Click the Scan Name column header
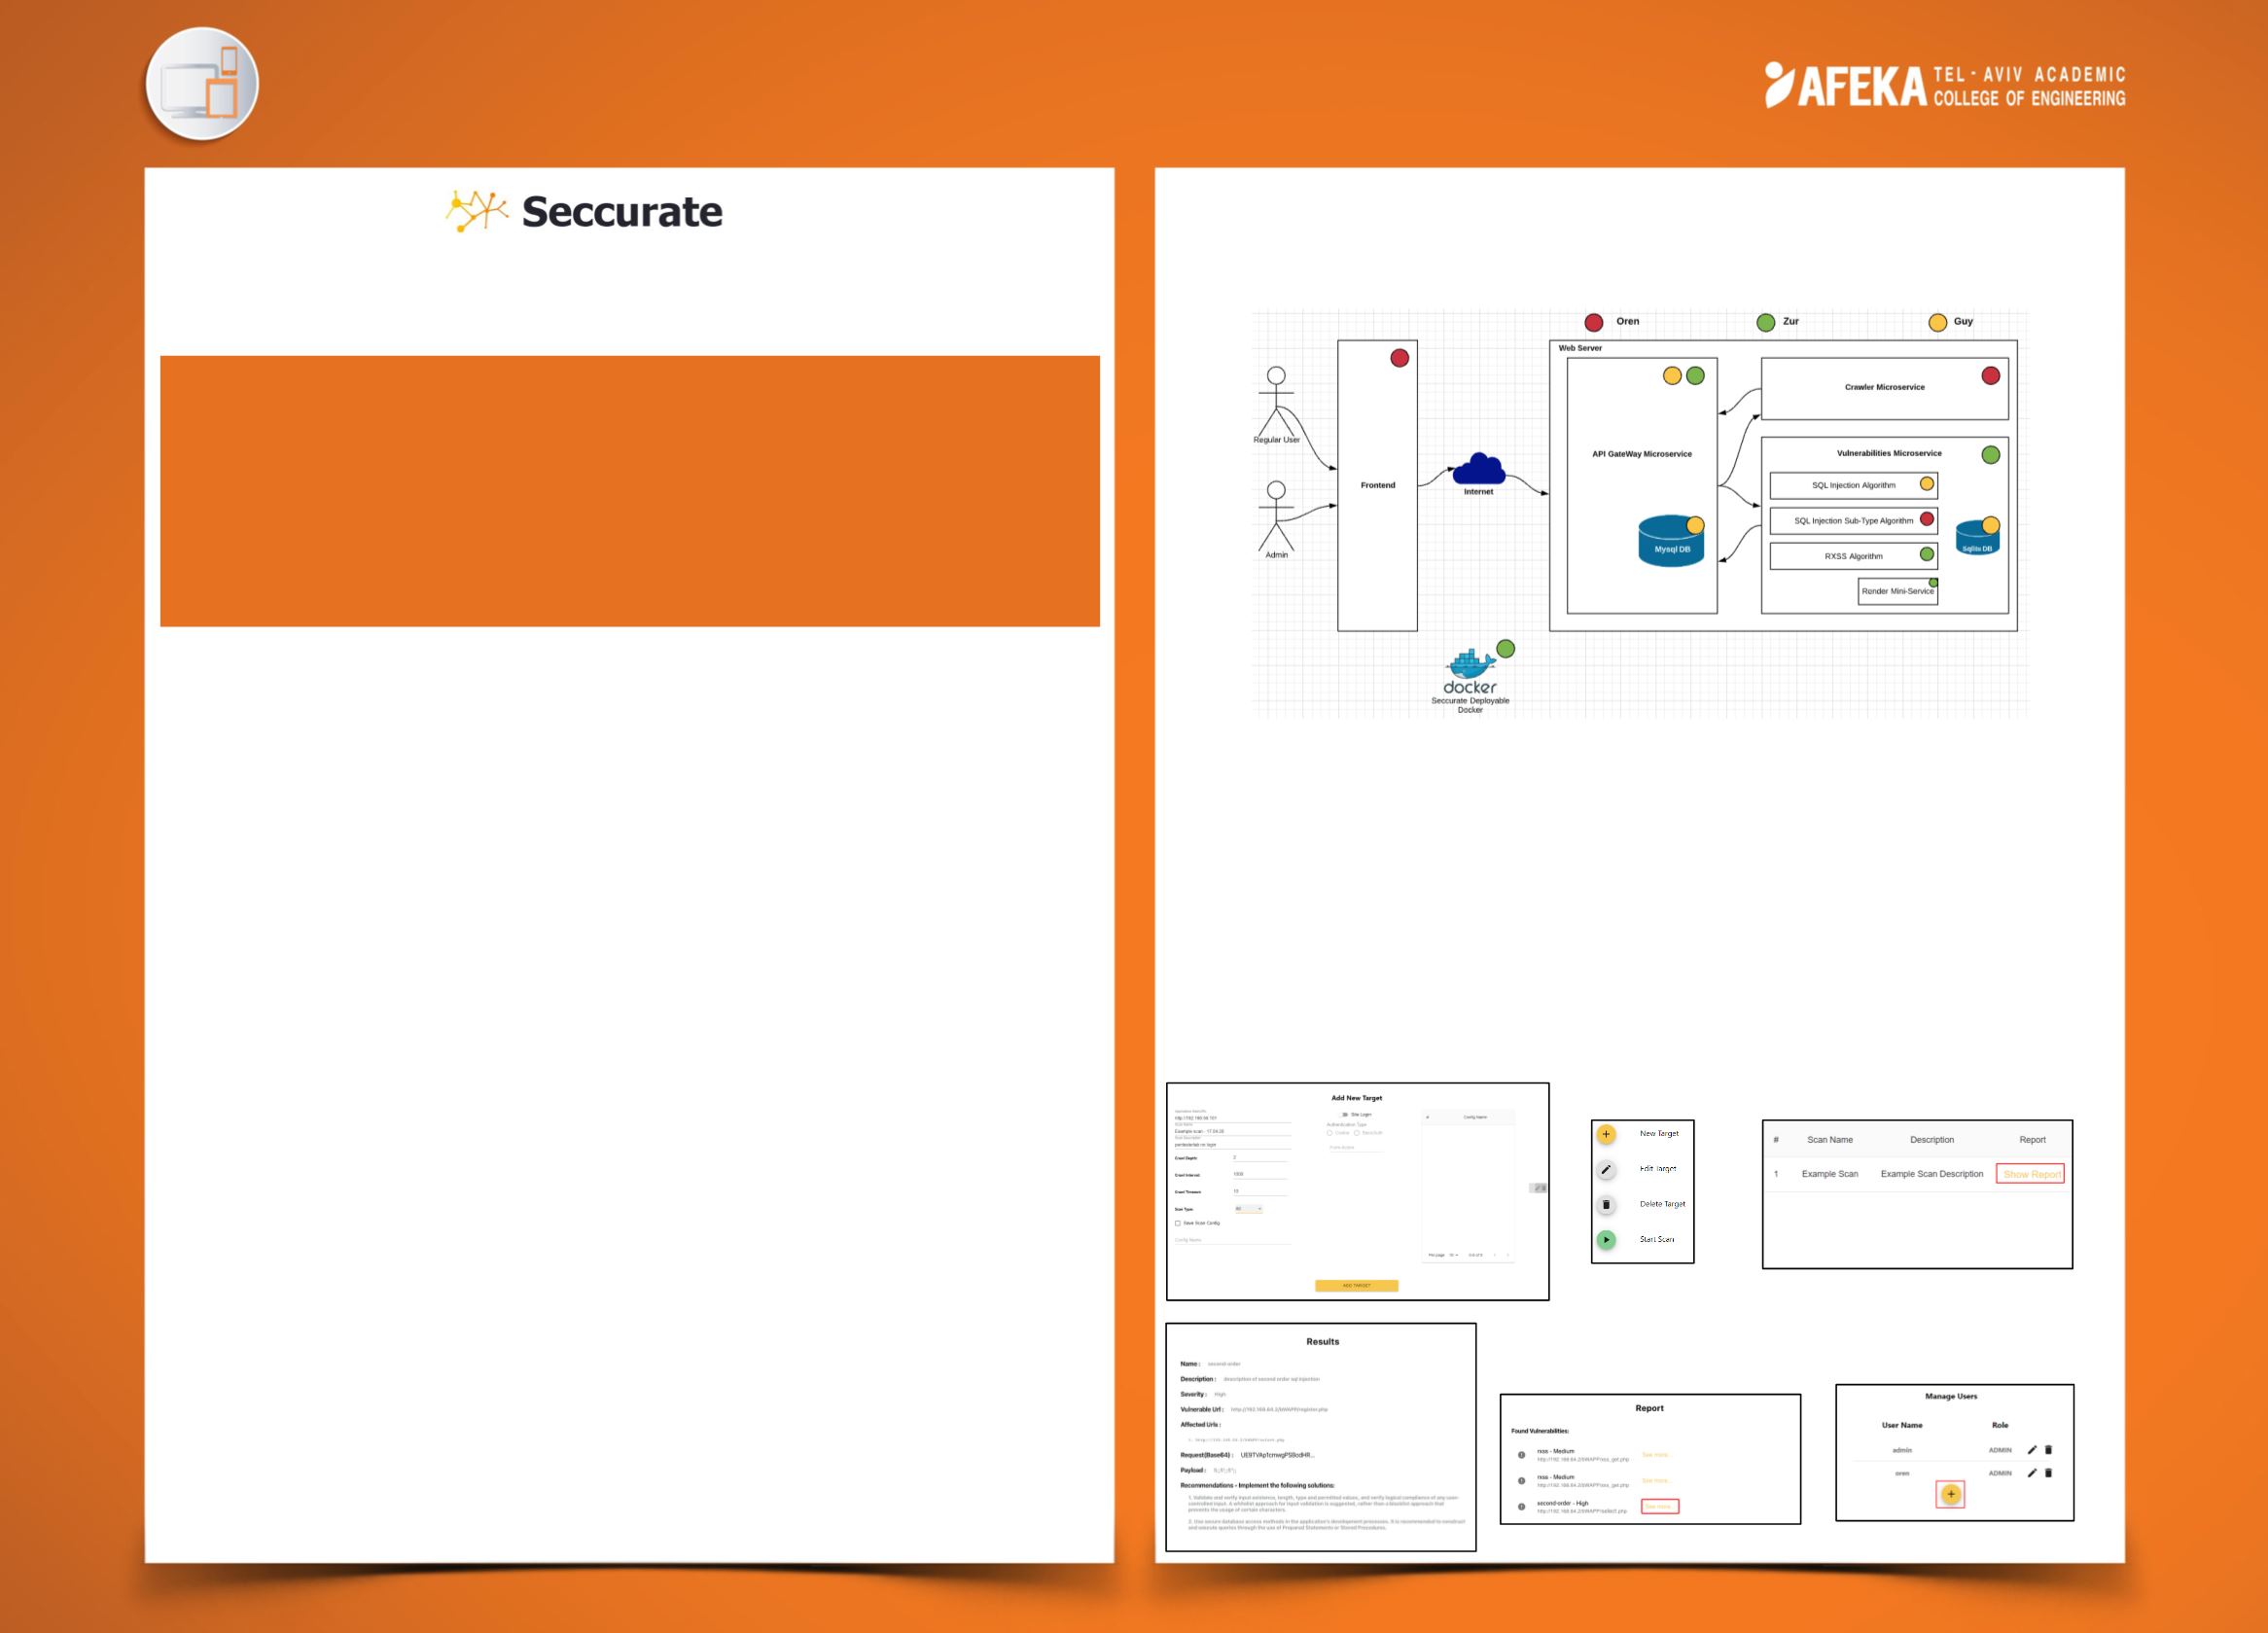 [1830, 1140]
